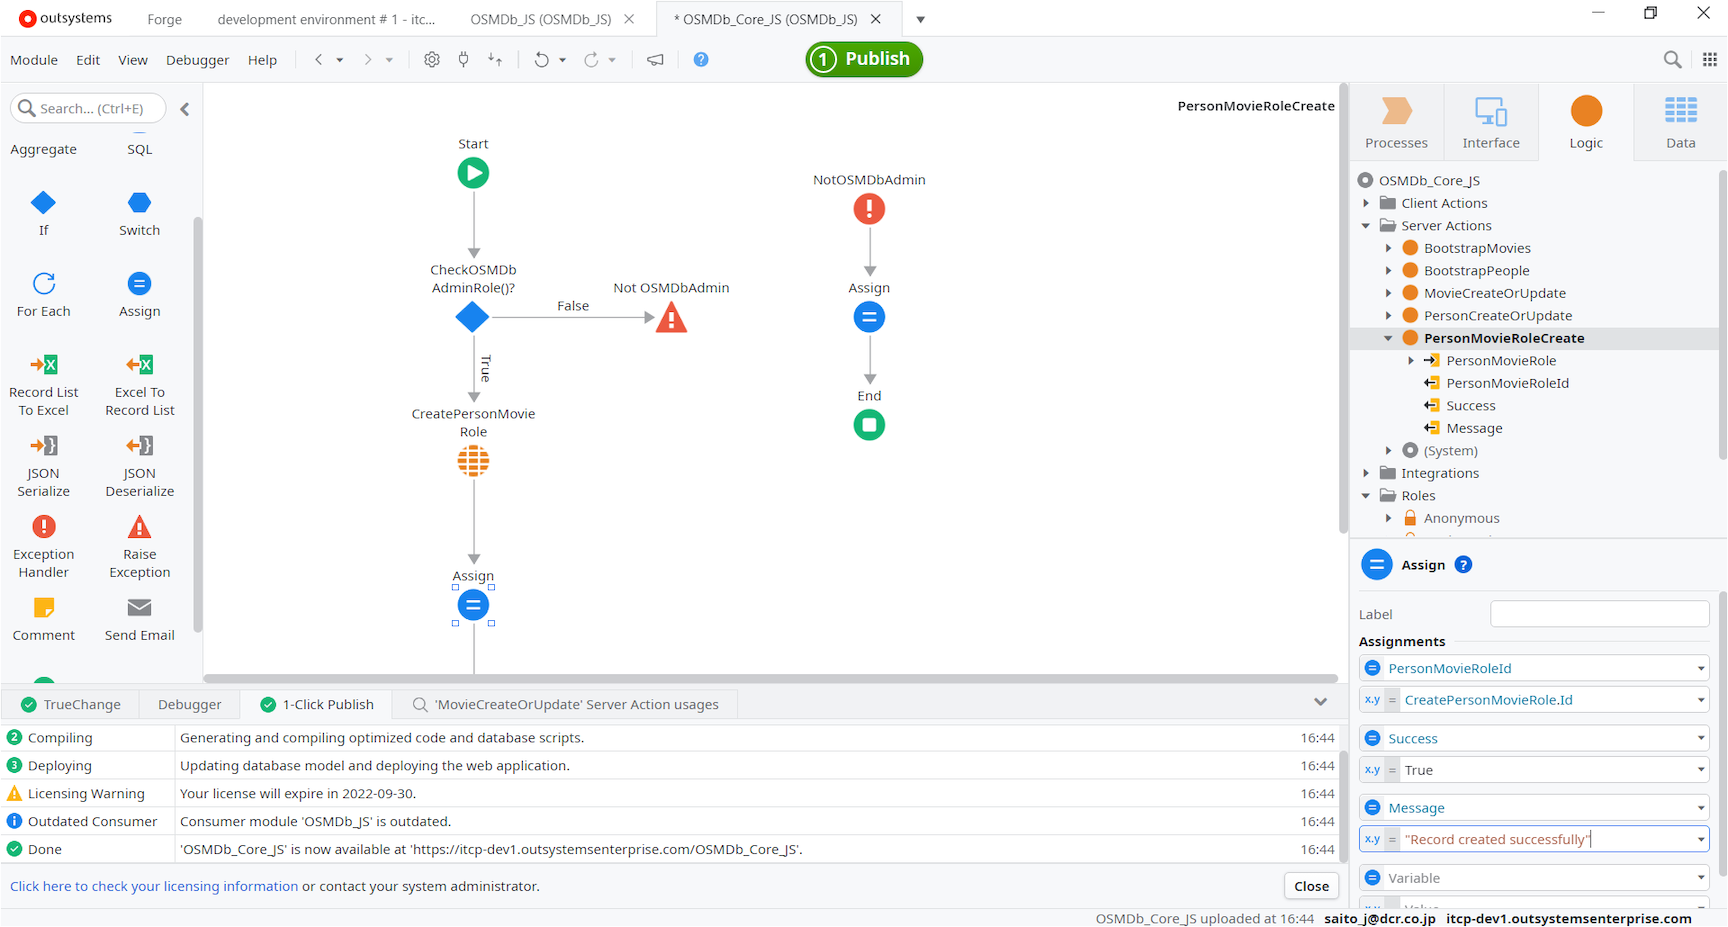
Task: Click the green Publish button
Action: click(864, 59)
